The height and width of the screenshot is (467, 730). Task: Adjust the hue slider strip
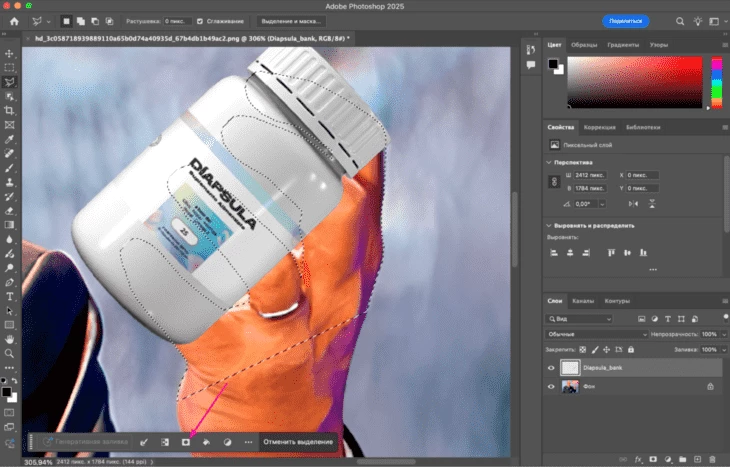[716, 82]
